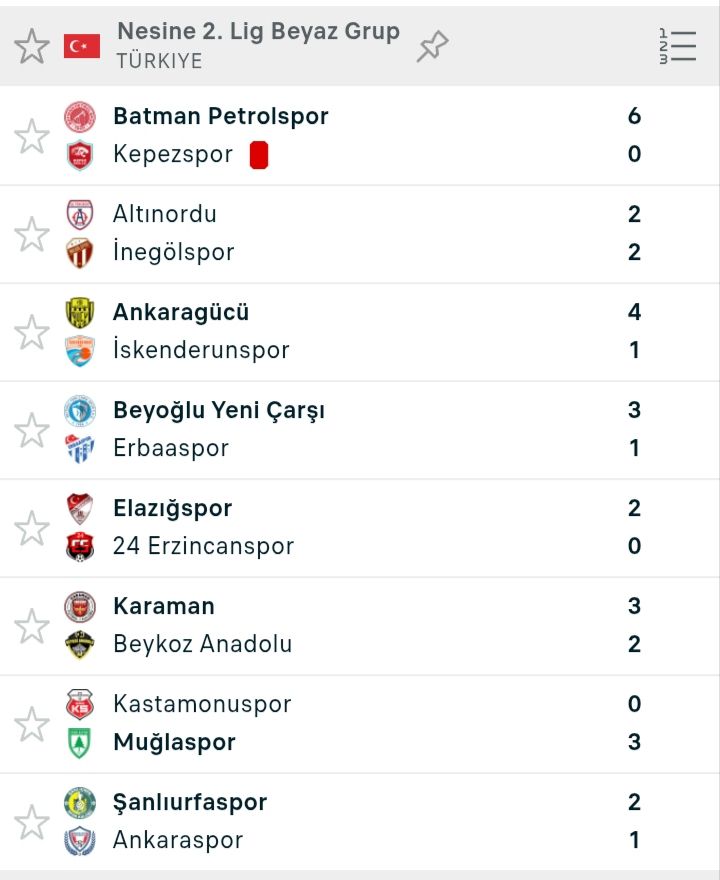This screenshot has height=880, width=720.
Task: Click the Türkiye flag icon
Action: [82, 46]
